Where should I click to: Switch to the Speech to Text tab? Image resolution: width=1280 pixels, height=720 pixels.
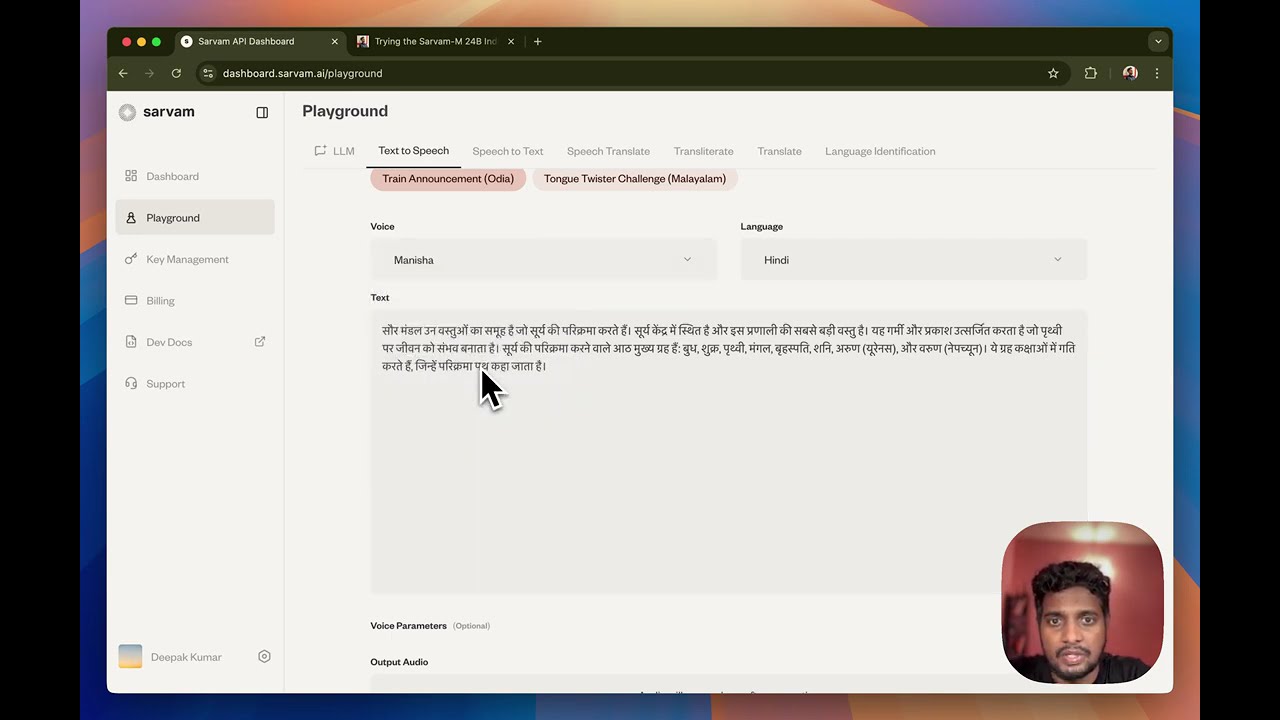point(508,151)
